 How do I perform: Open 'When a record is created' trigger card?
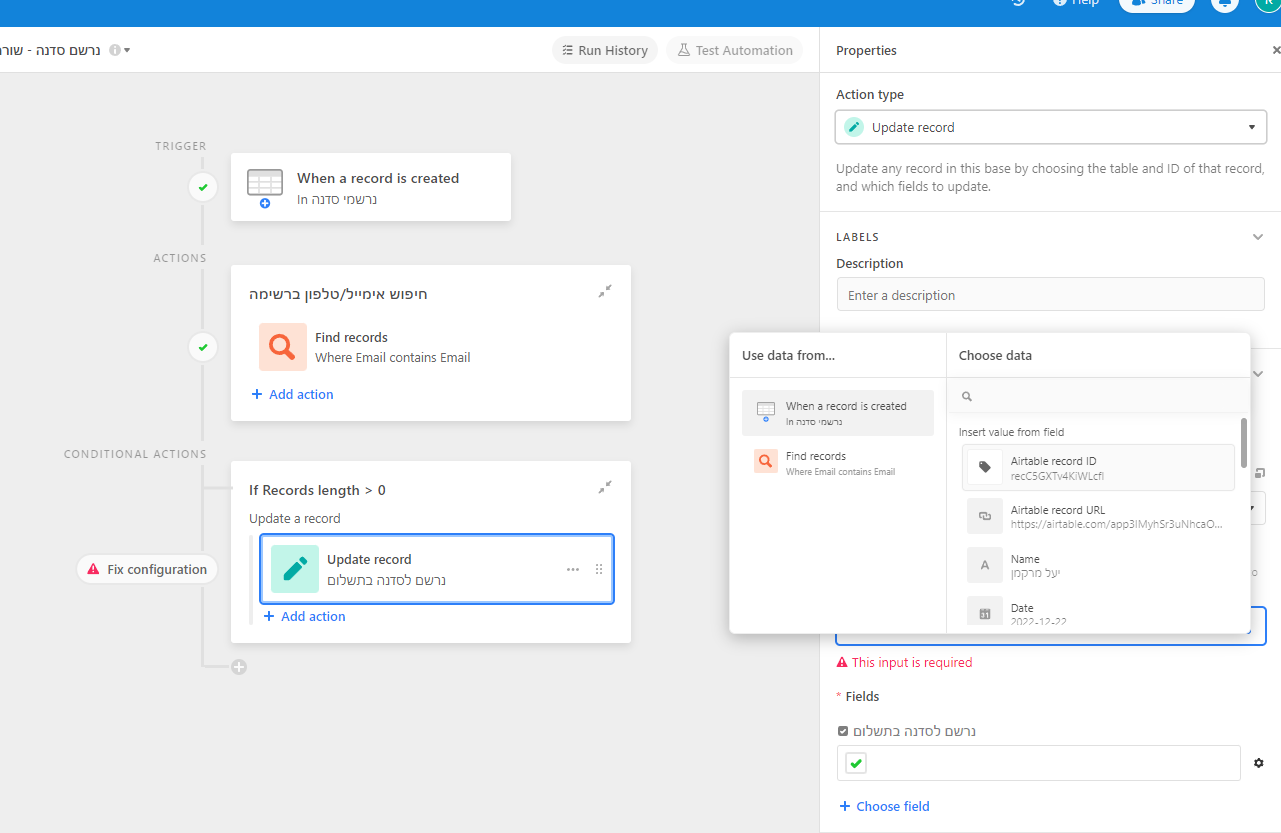point(371,187)
